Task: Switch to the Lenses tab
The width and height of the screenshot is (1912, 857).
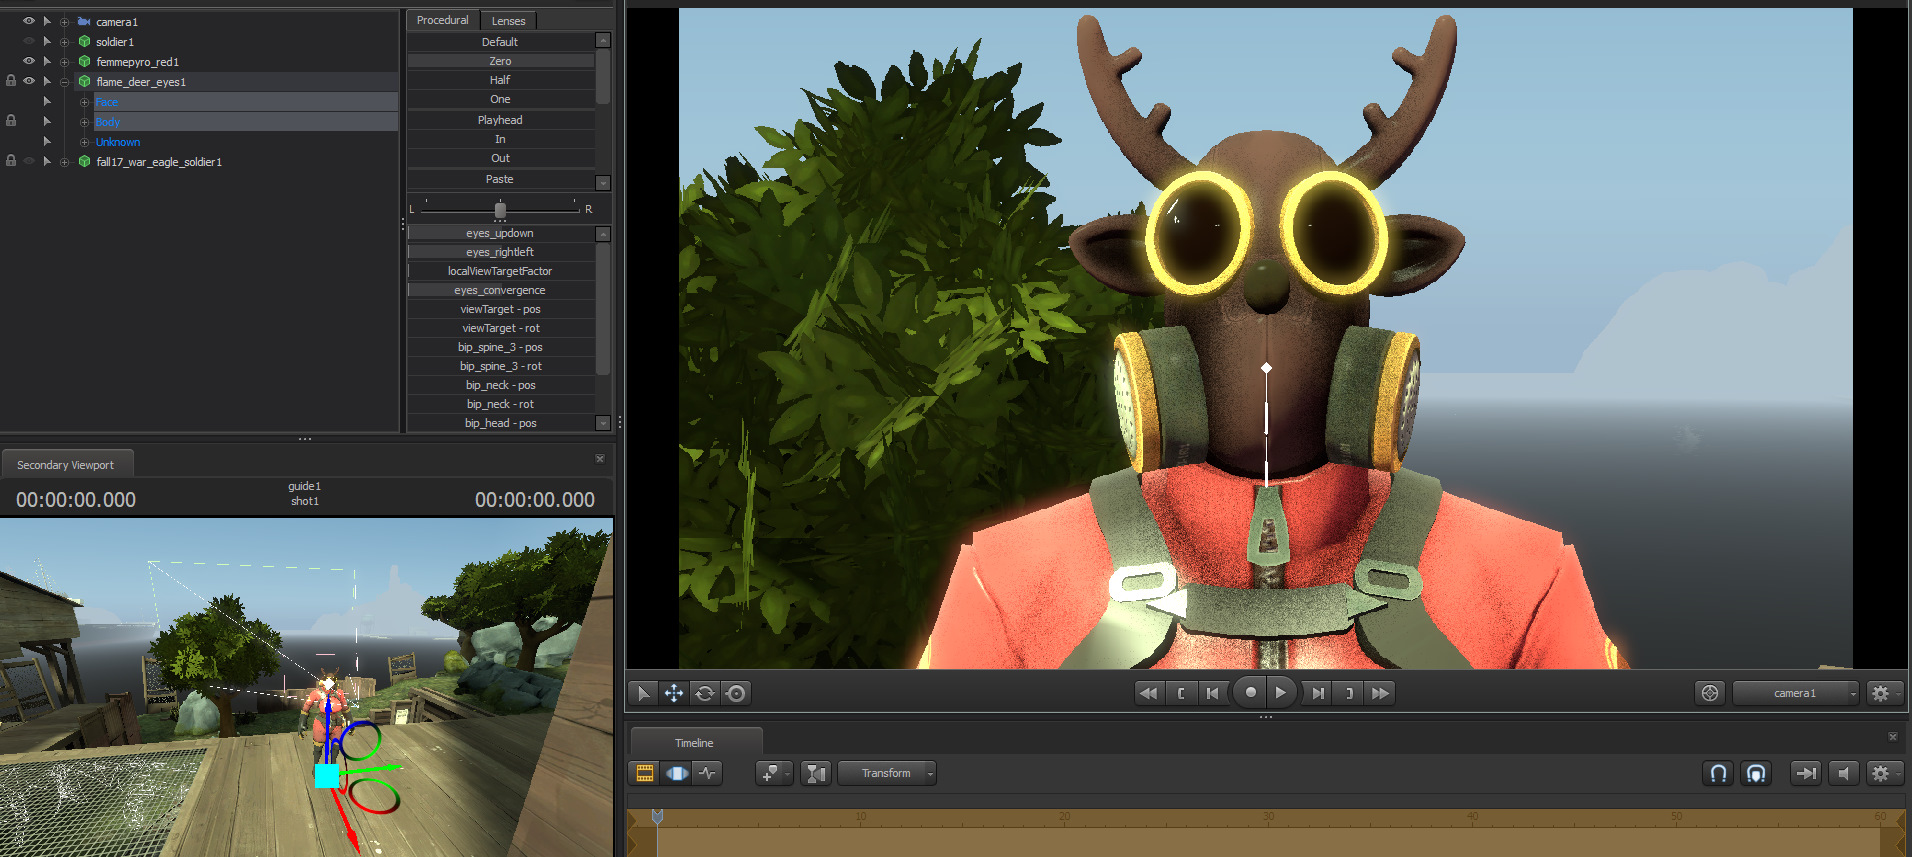Action: [x=508, y=21]
